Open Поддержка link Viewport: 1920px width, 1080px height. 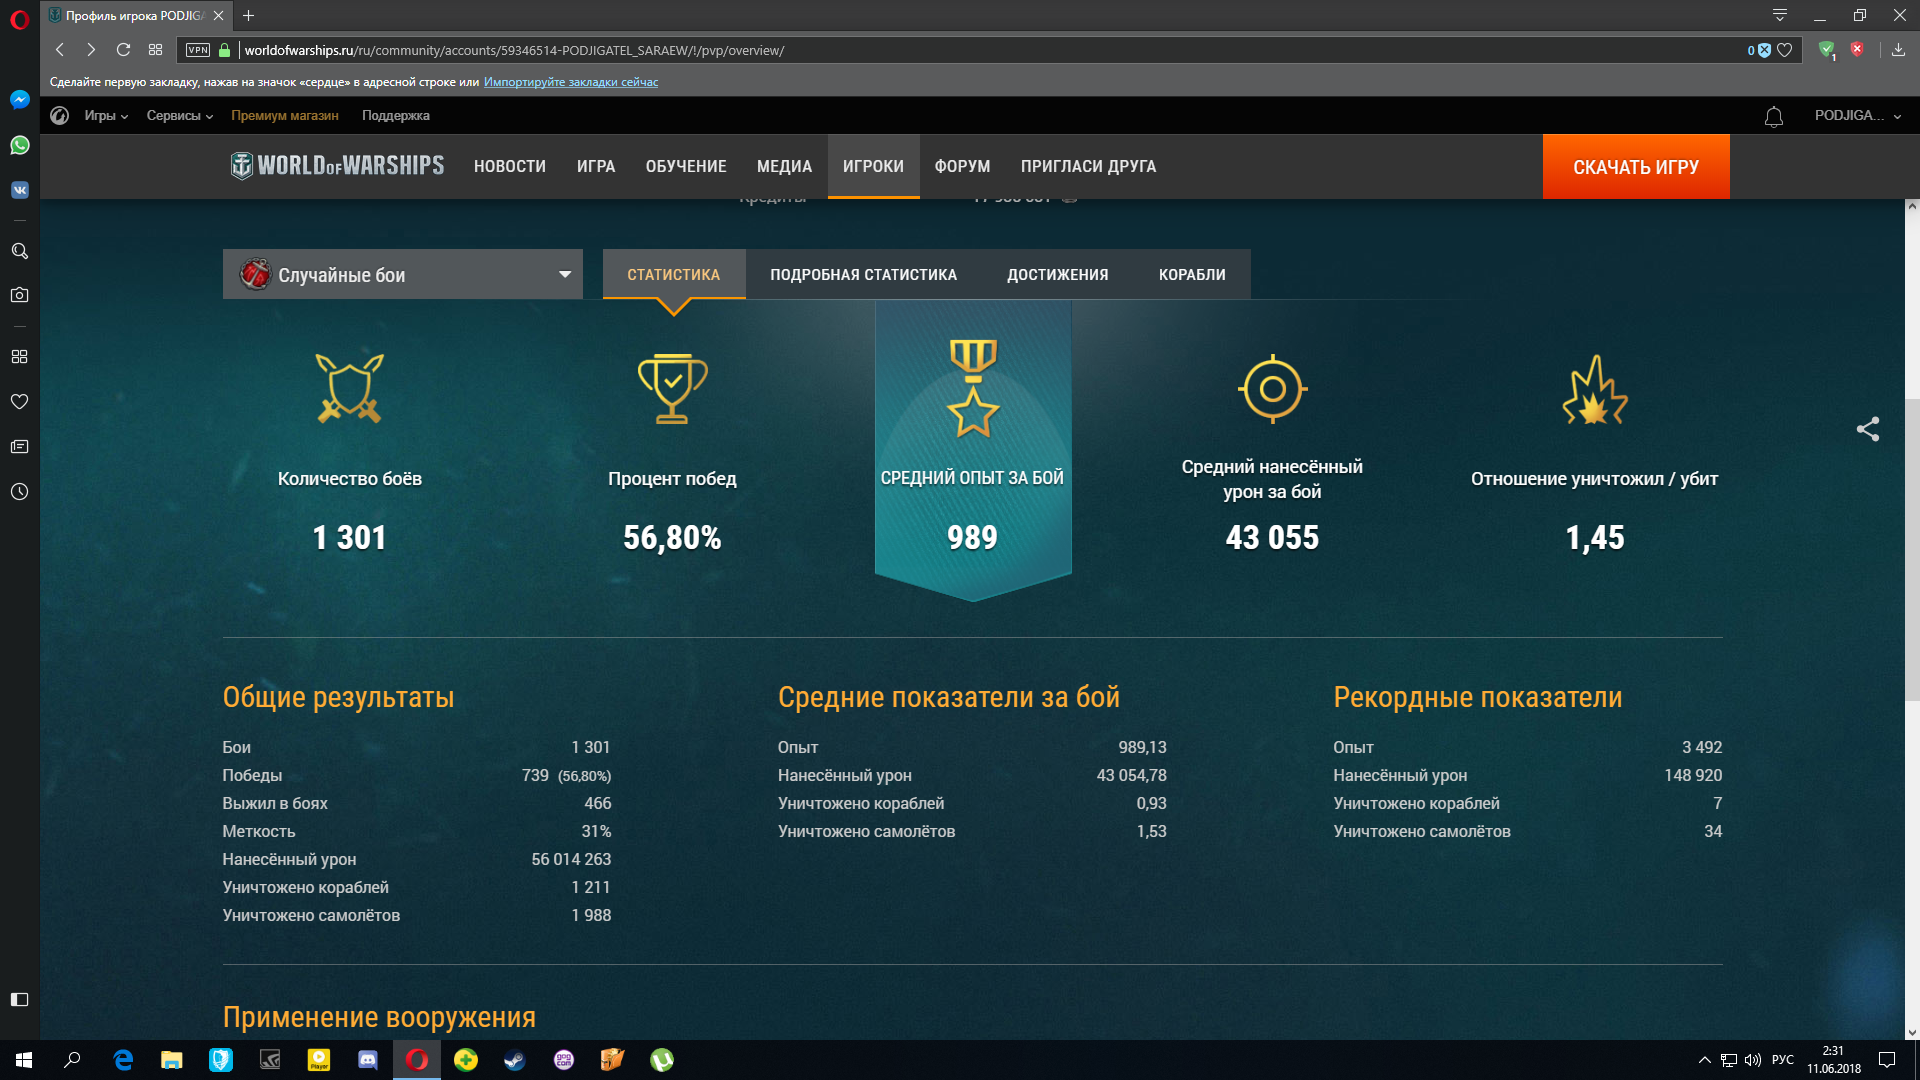click(396, 116)
